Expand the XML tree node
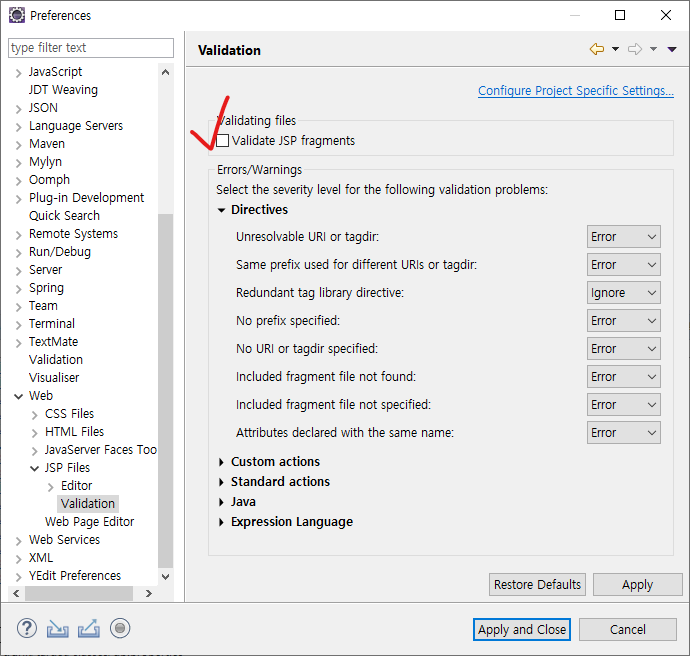Viewport: 690px width, 656px height. pyautogui.click(x=18, y=559)
